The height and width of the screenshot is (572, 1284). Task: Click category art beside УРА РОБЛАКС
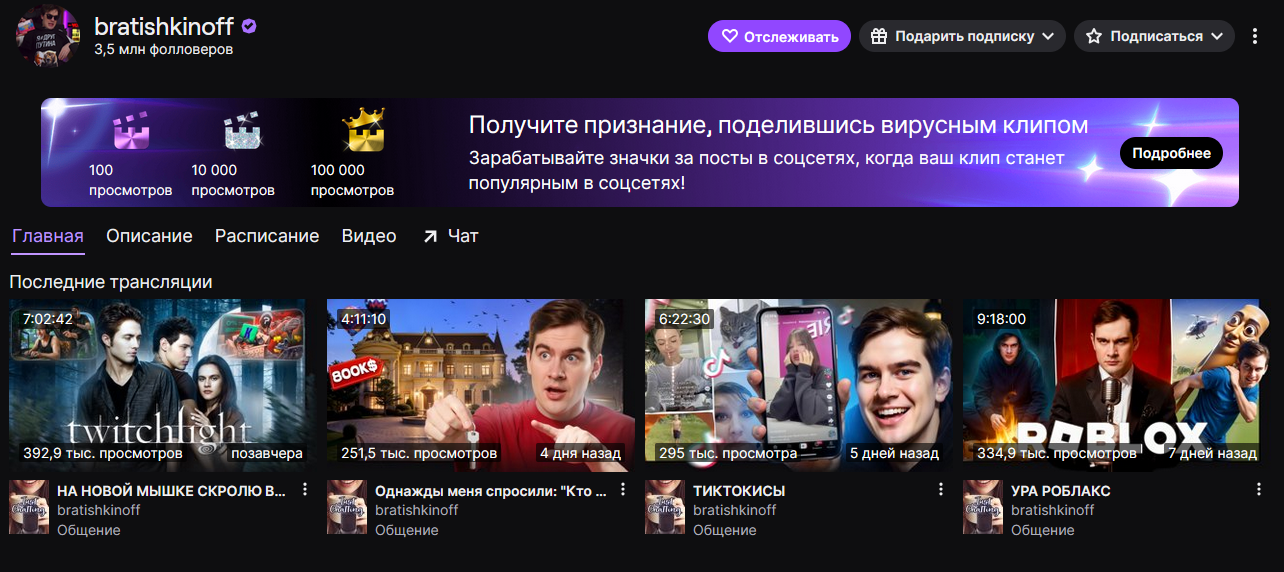(983, 507)
